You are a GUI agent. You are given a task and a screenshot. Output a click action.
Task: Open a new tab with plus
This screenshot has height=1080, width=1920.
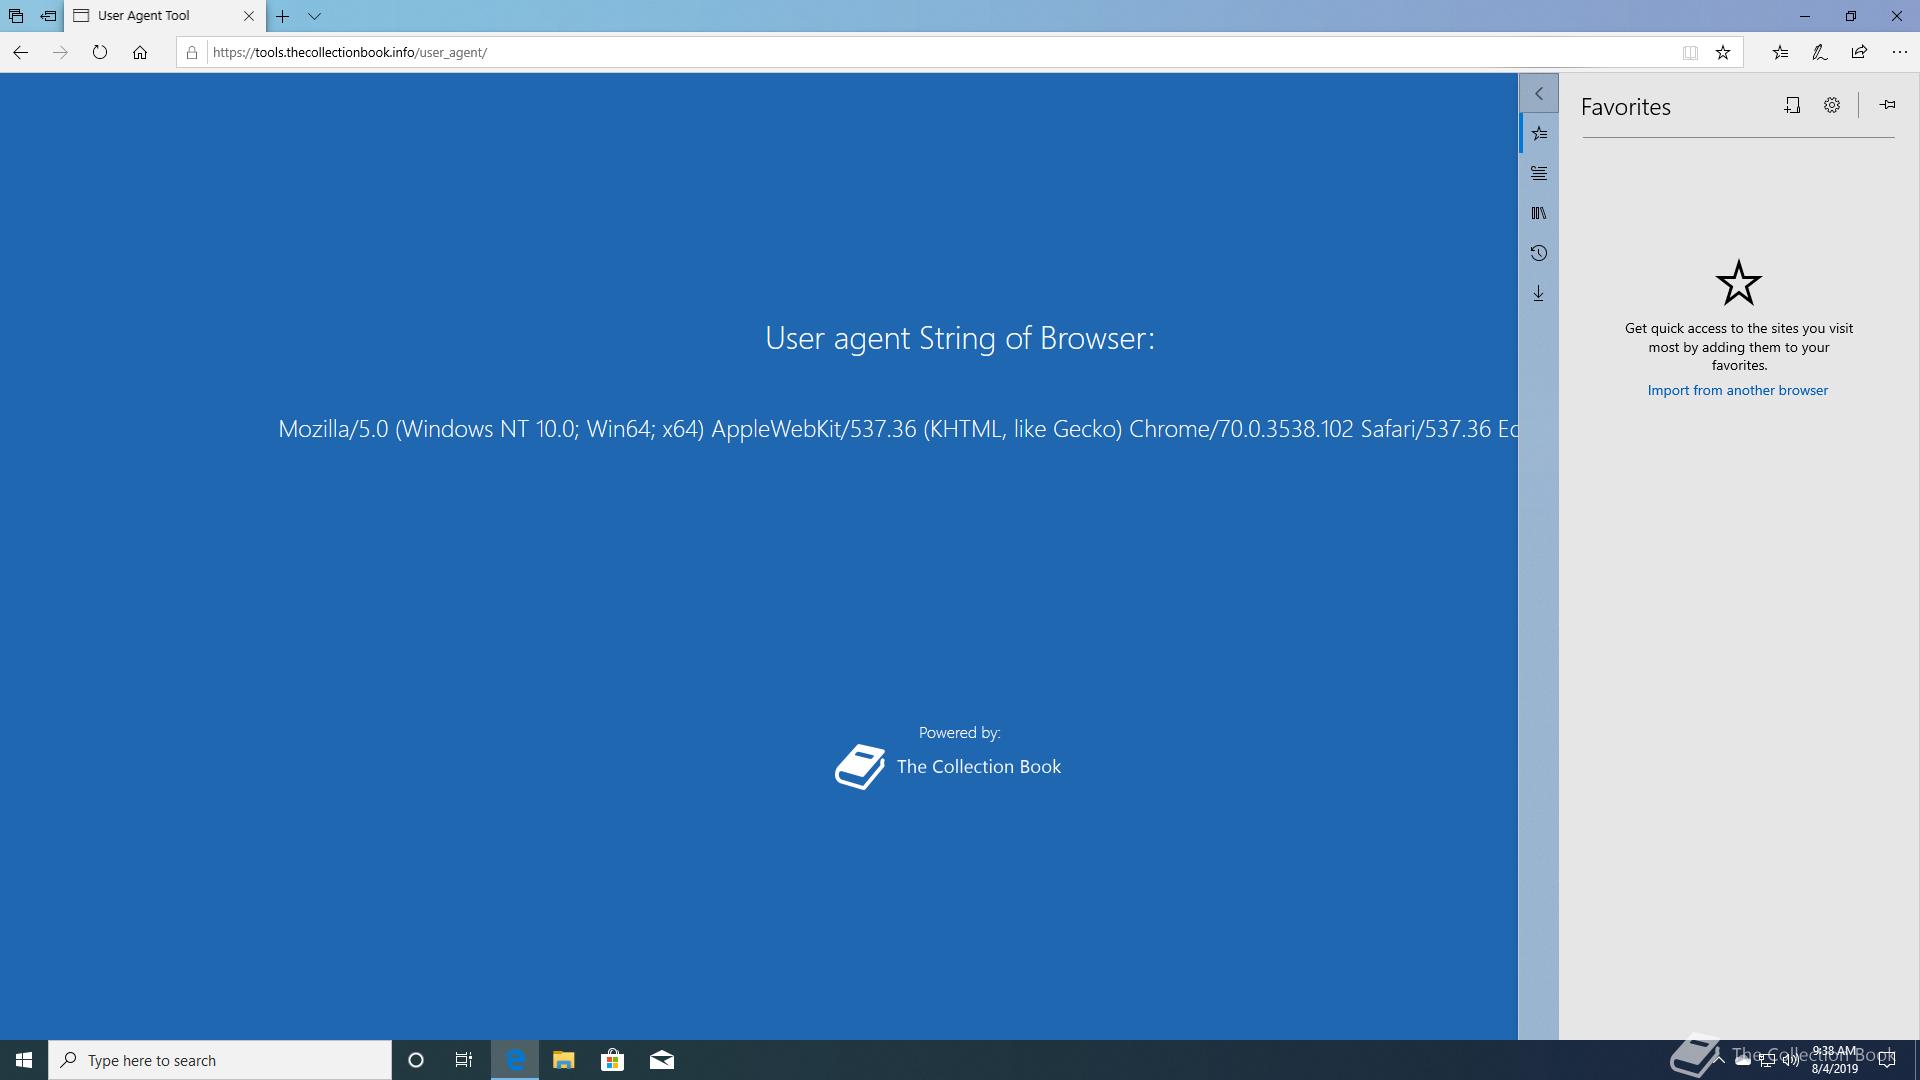[x=283, y=16]
